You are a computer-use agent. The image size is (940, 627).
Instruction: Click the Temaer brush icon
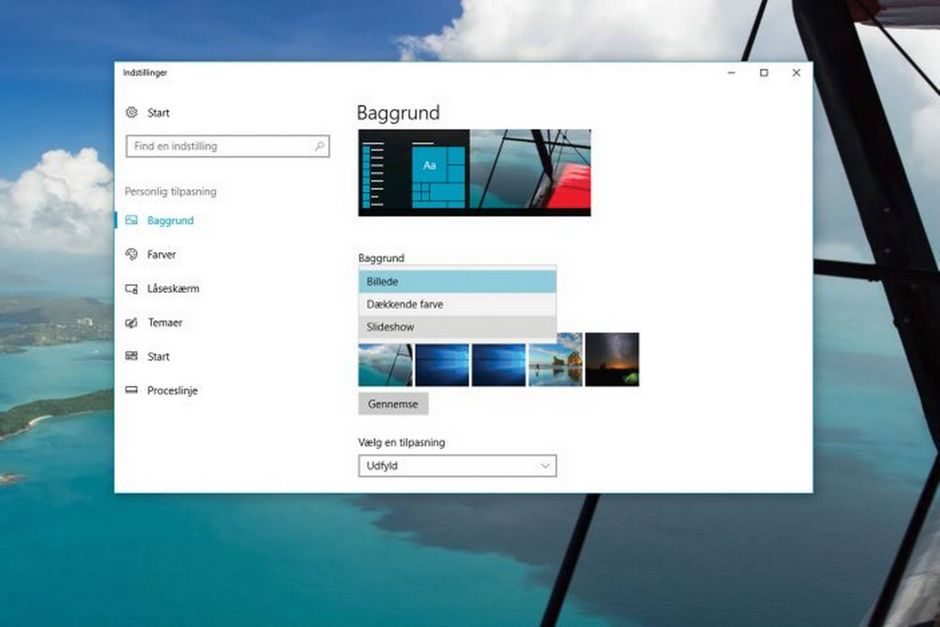click(132, 322)
